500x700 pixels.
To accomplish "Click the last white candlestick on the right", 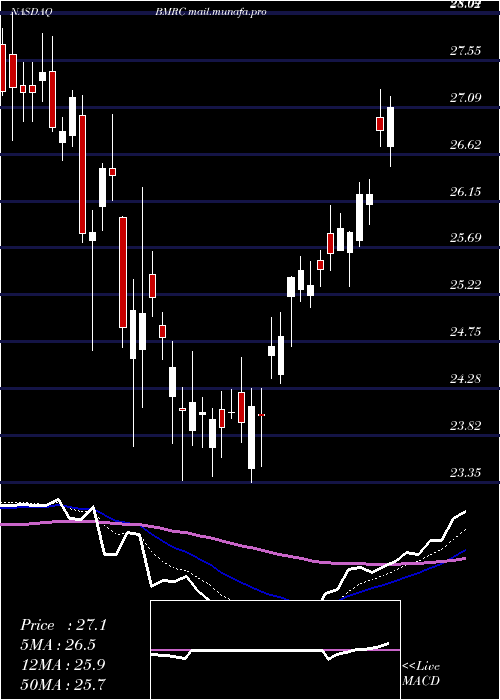I will (391, 127).
